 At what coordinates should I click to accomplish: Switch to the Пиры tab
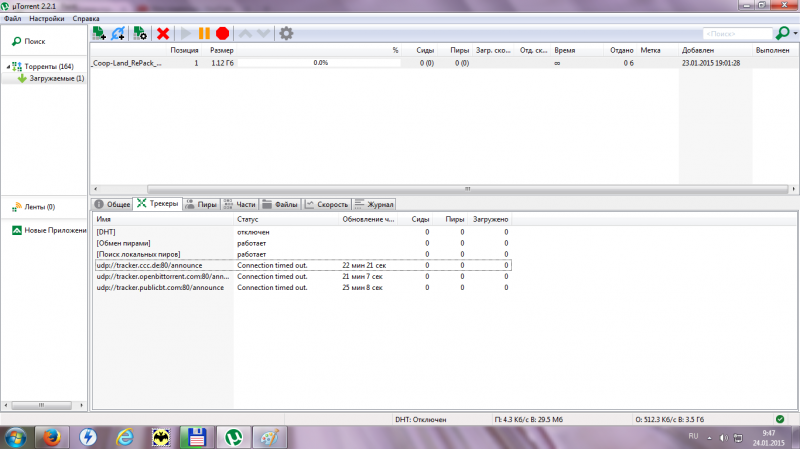click(201, 204)
